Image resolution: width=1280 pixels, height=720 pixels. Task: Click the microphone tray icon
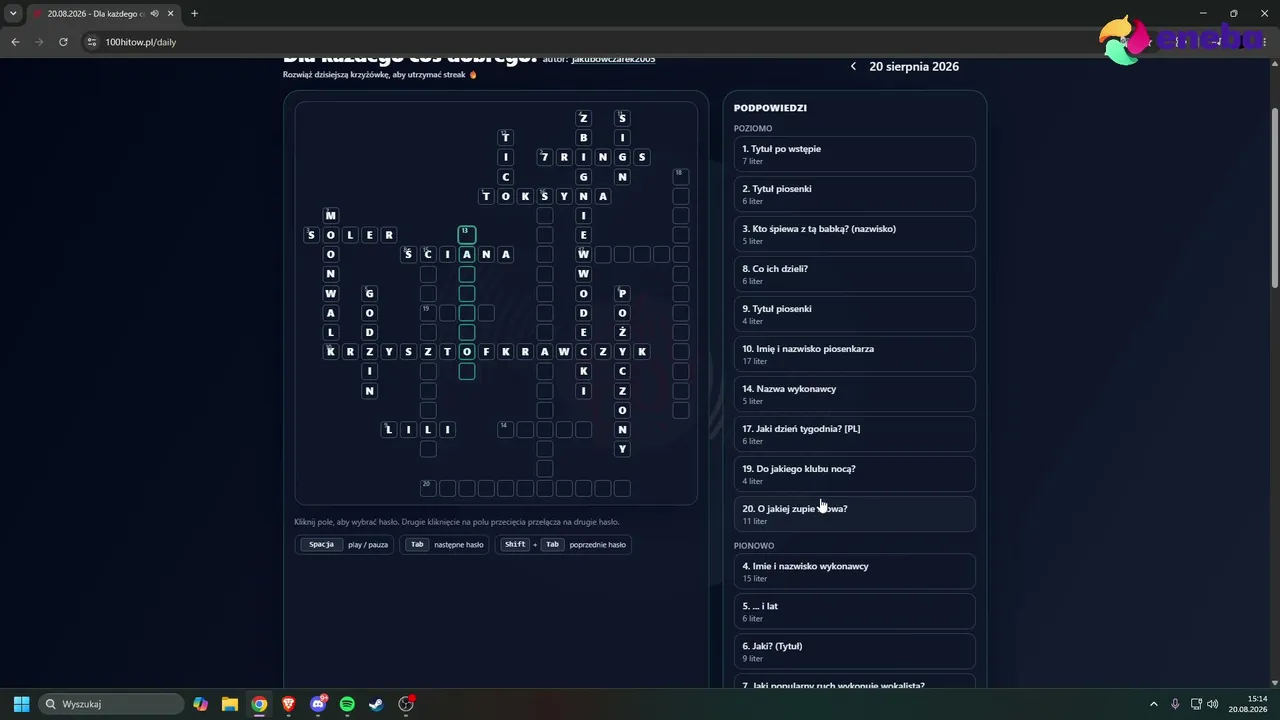click(1175, 704)
